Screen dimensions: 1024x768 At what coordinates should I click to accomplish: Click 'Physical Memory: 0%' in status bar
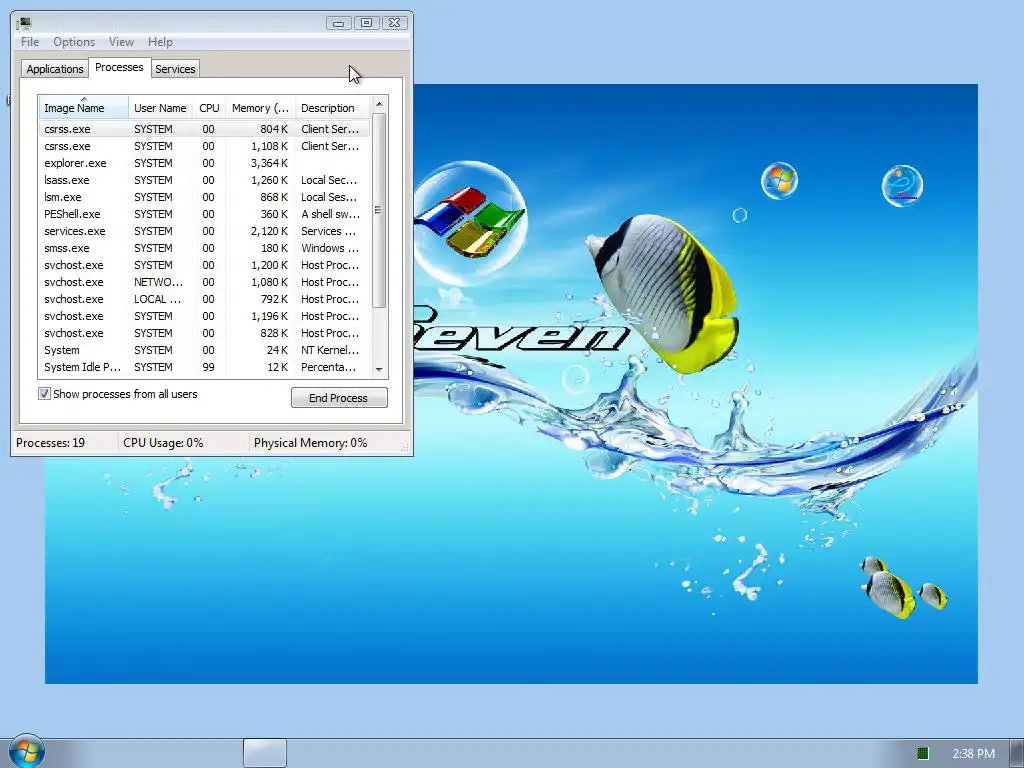[x=310, y=442]
